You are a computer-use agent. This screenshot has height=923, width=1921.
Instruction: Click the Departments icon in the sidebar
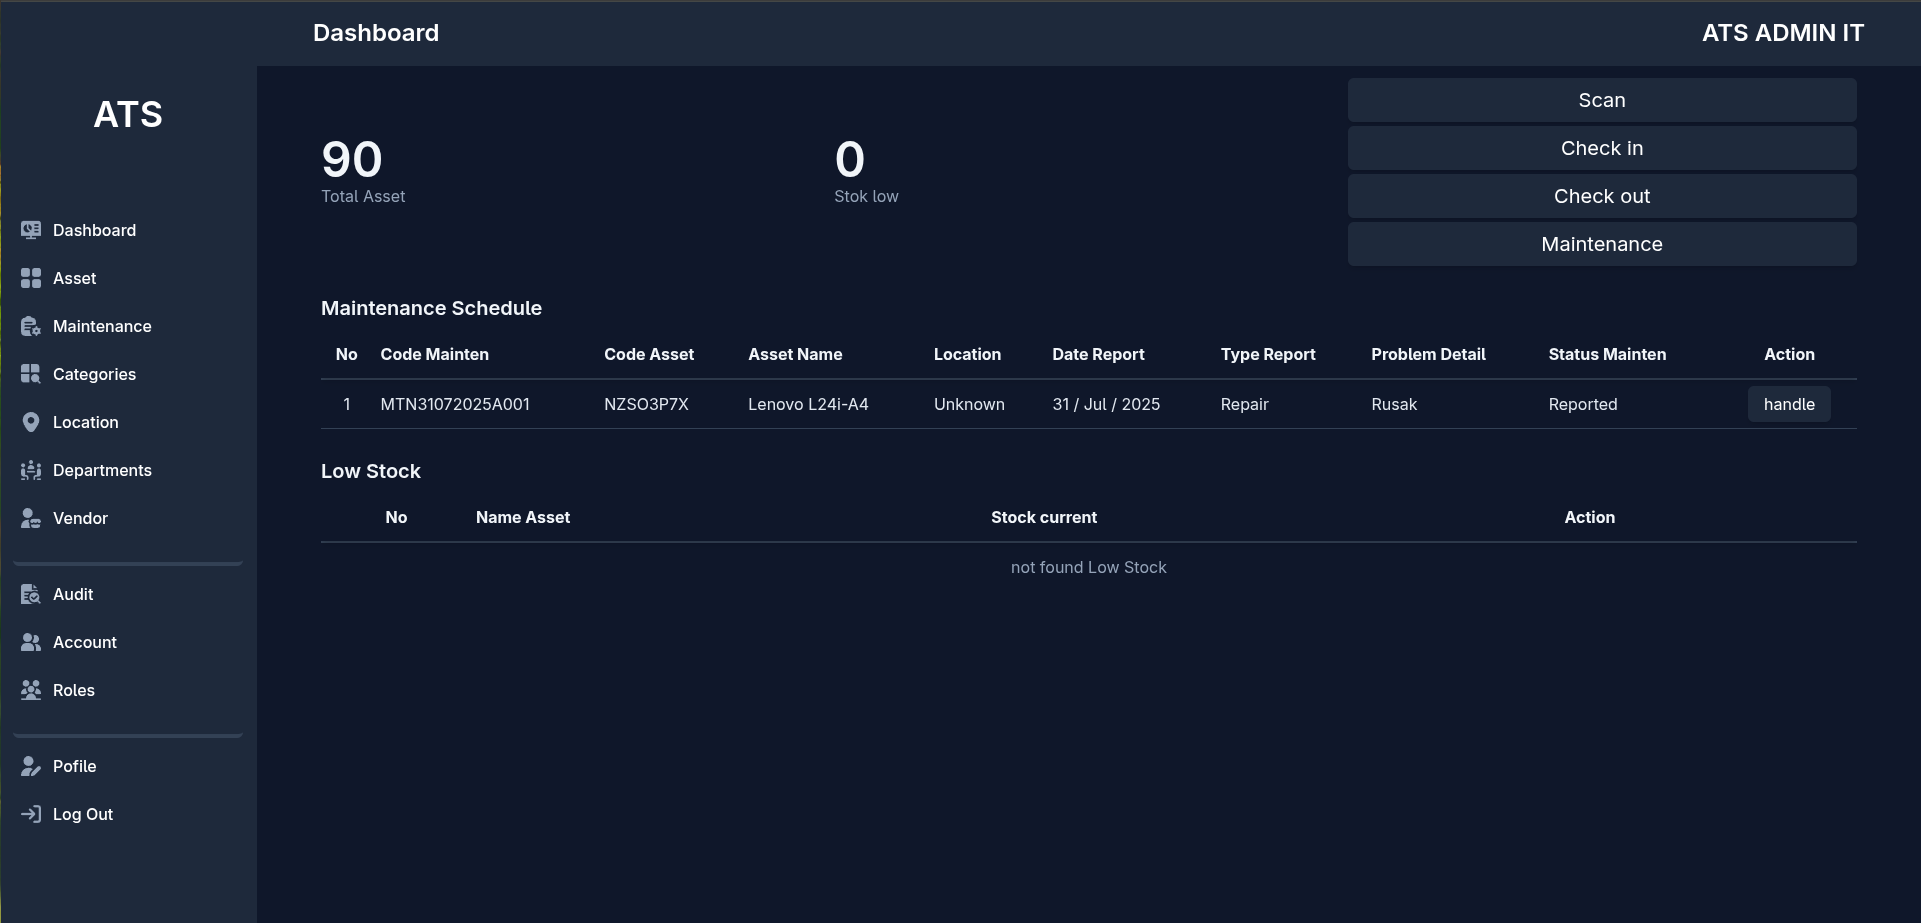[x=31, y=469]
